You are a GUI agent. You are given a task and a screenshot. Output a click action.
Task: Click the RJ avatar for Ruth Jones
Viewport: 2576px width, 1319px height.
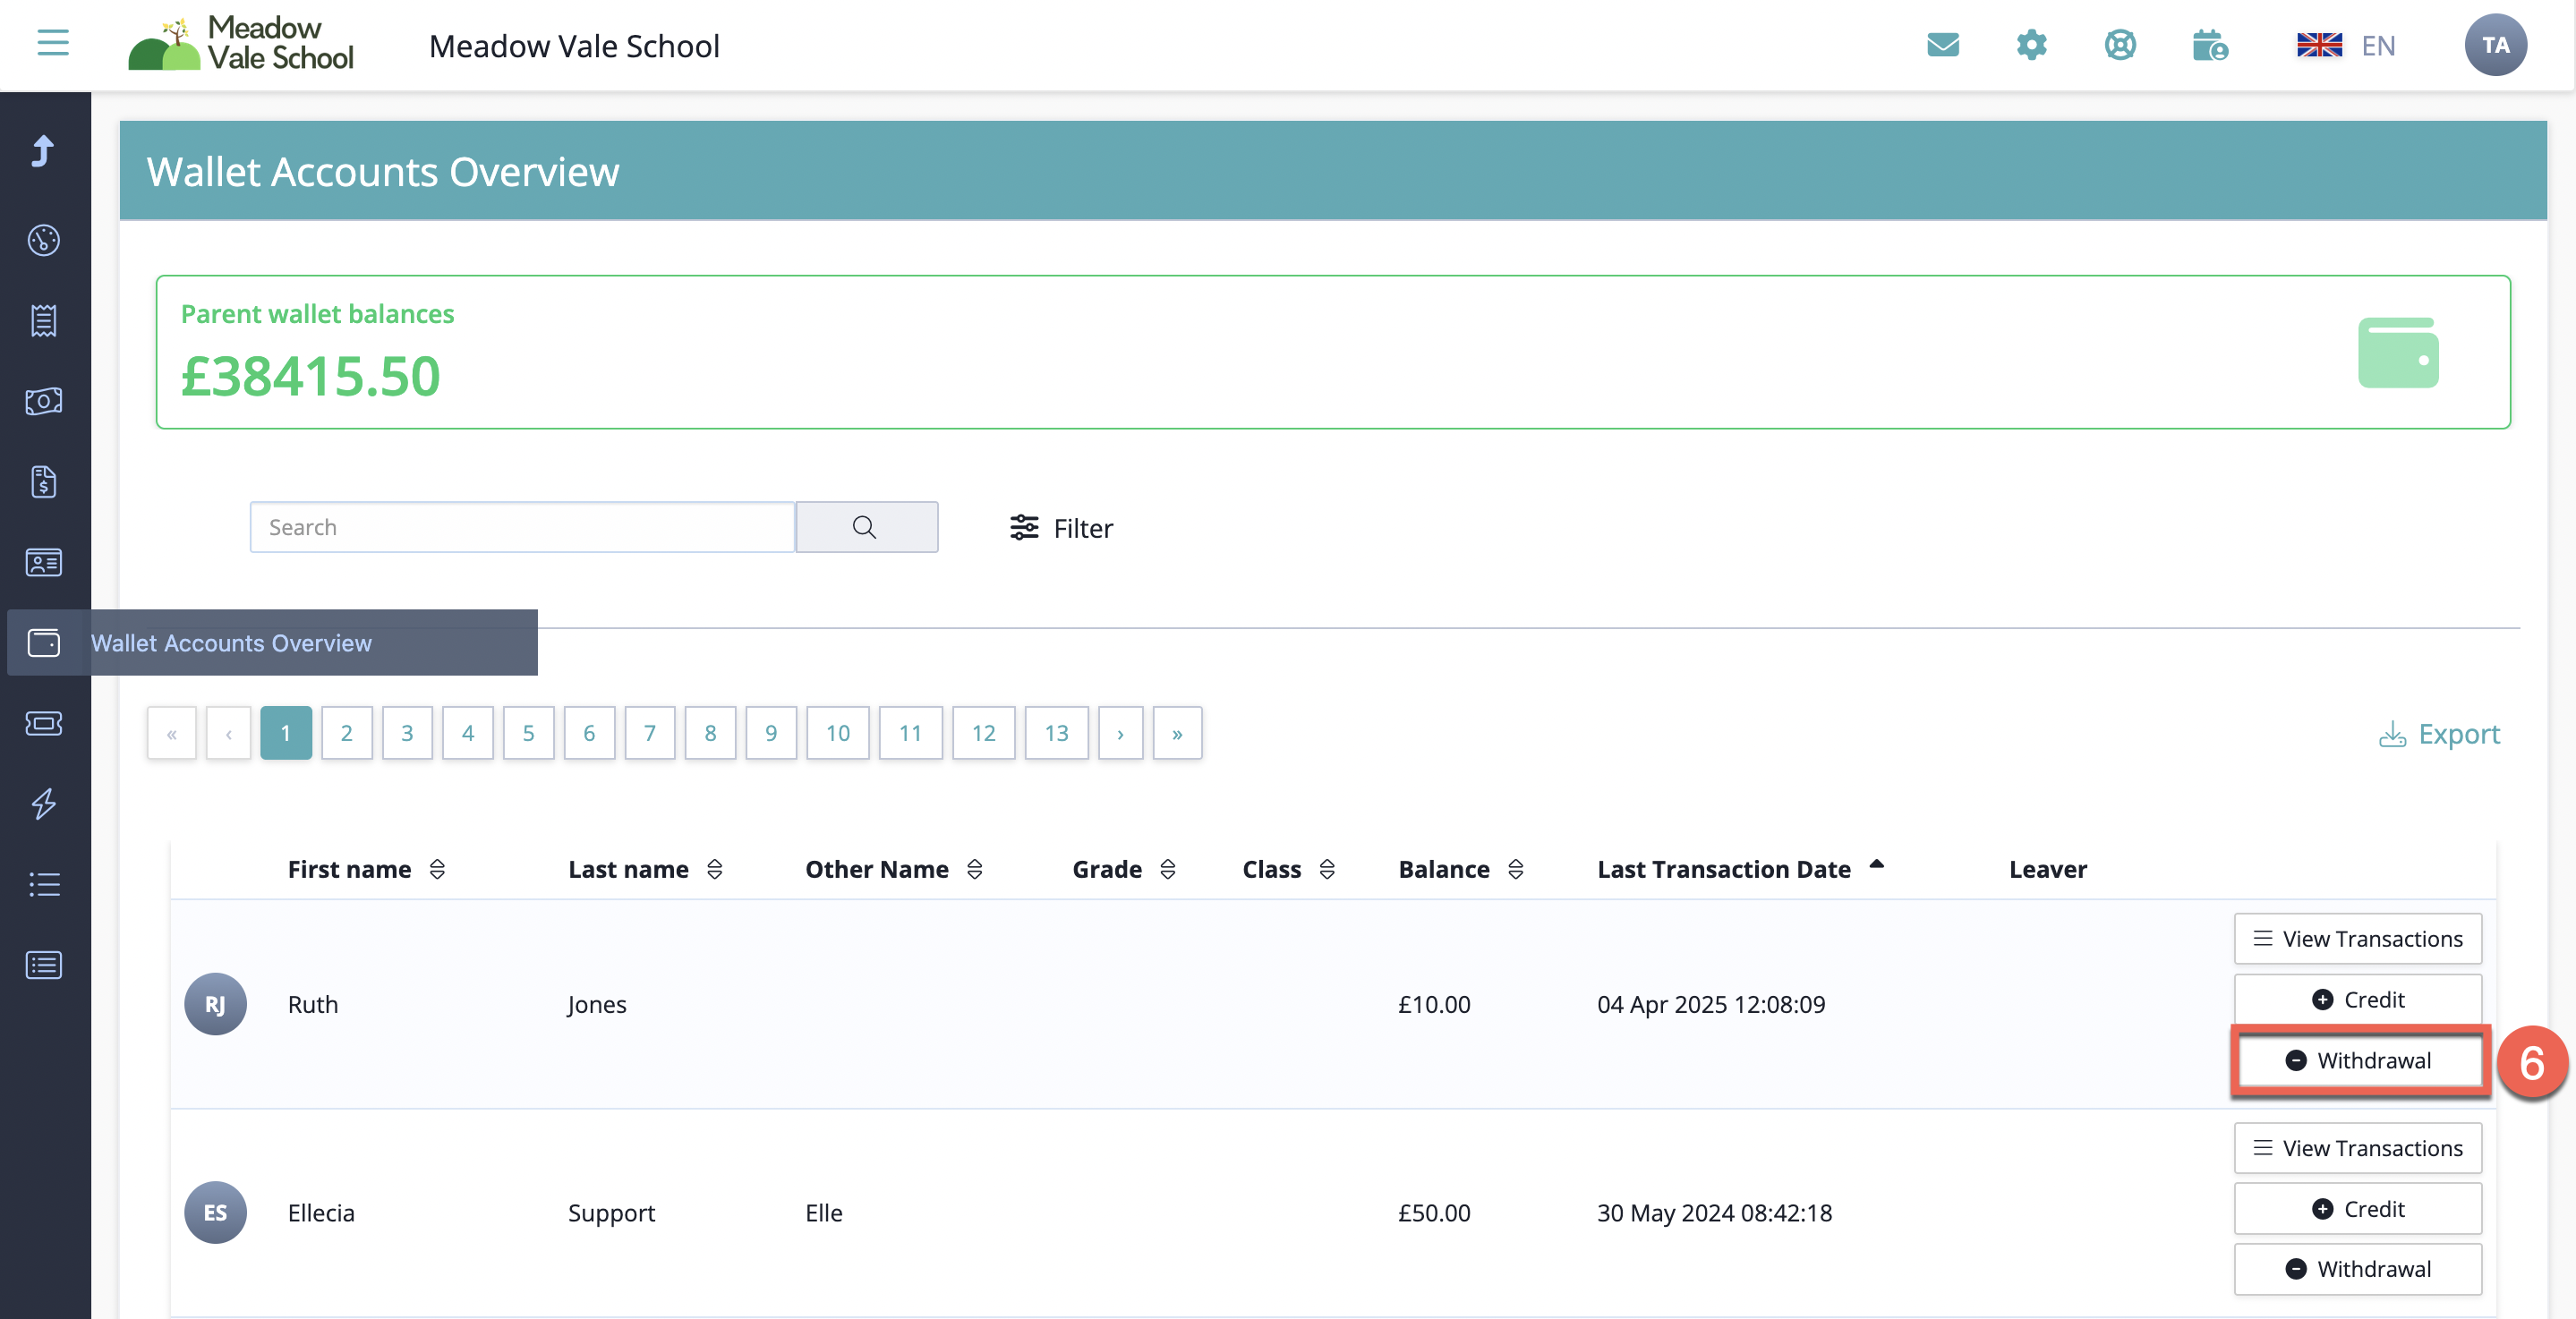point(215,1004)
